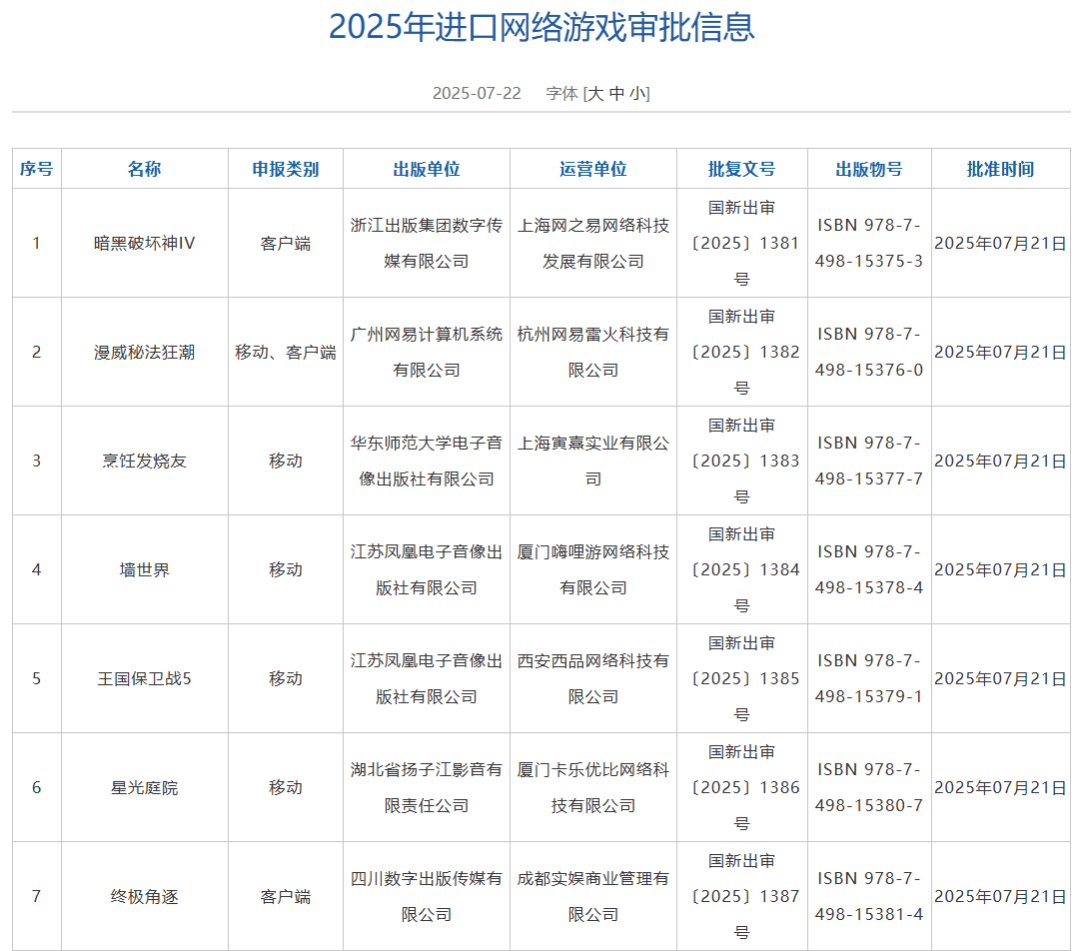Select game name 王国保卫战5
The width and height of the screenshot is (1080, 951).
[145, 678]
